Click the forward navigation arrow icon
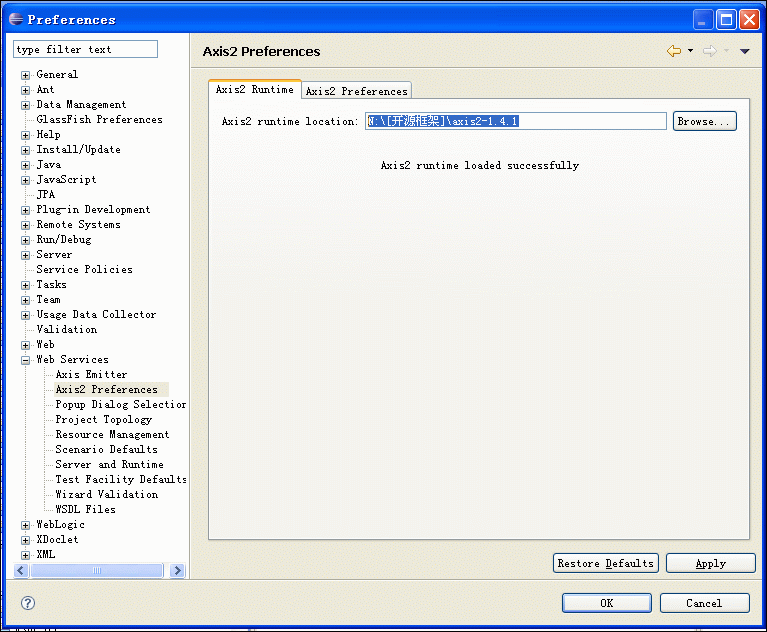The width and height of the screenshot is (767, 632). click(710, 51)
